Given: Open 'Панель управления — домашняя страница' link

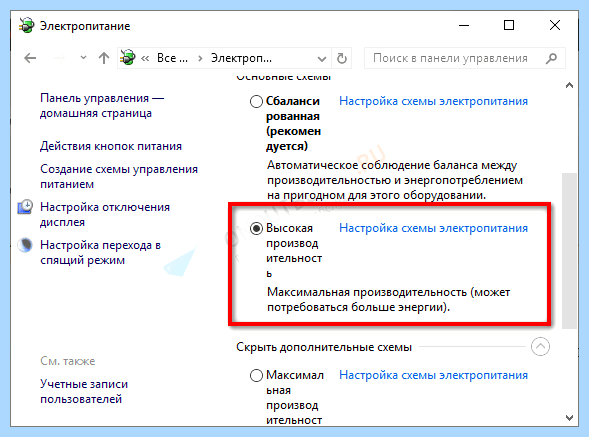Looking at the screenshot, I should point(102,106).
